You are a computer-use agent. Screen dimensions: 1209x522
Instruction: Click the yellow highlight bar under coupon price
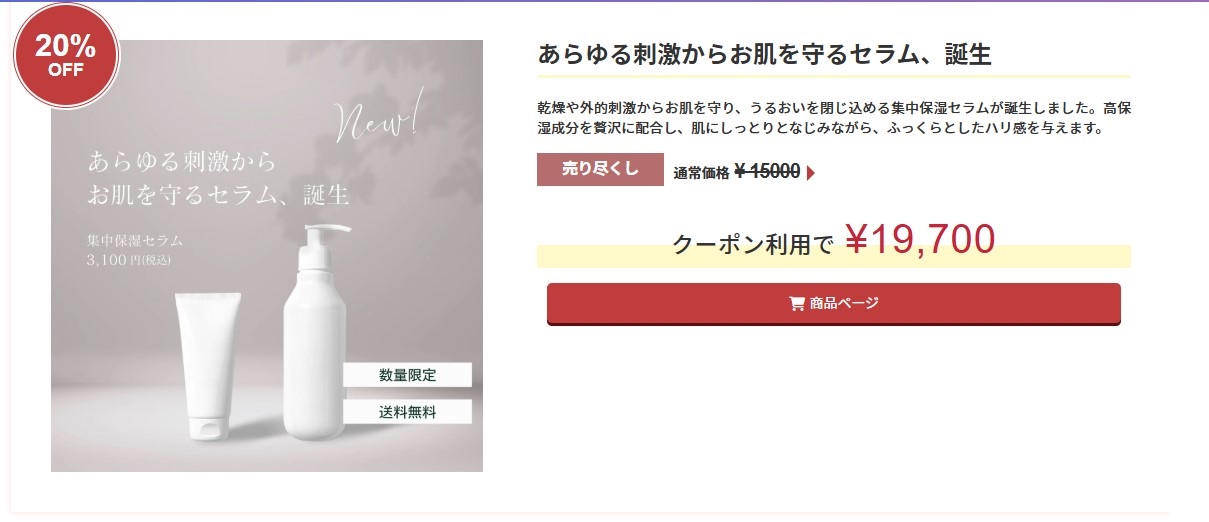tap(1060, 258)
